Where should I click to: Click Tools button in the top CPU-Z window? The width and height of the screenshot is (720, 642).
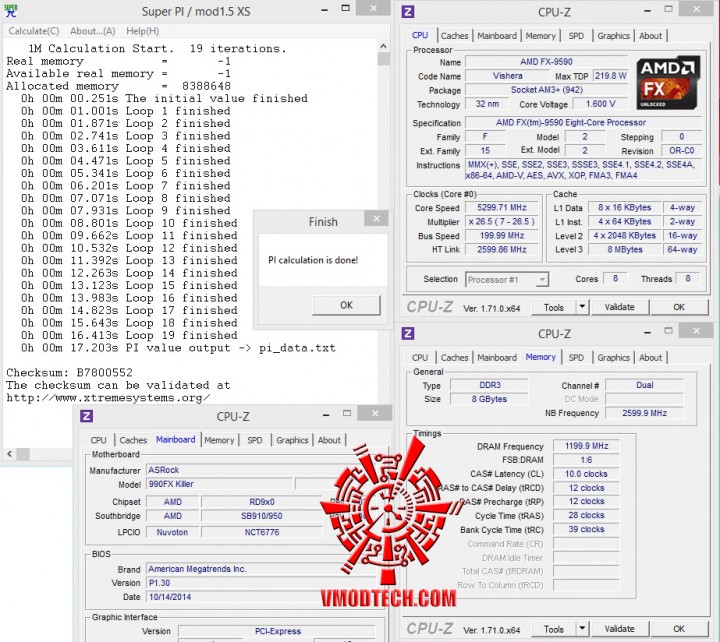coord(553,307)
